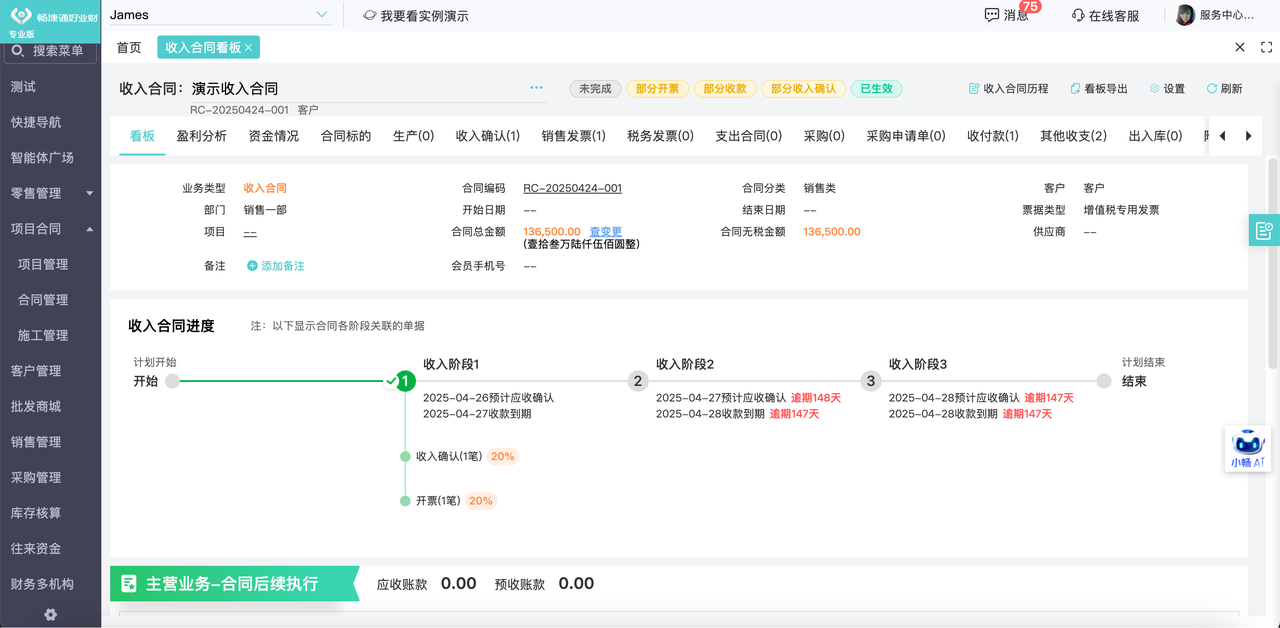This screenshot has width=1280, height=628.
Task: Expand the James account dropdown
Action: 321,15
